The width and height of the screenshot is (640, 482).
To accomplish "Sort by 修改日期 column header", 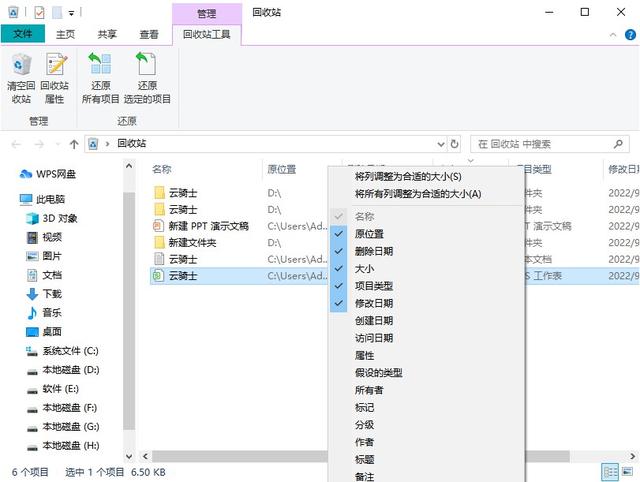I will (622, 169).
